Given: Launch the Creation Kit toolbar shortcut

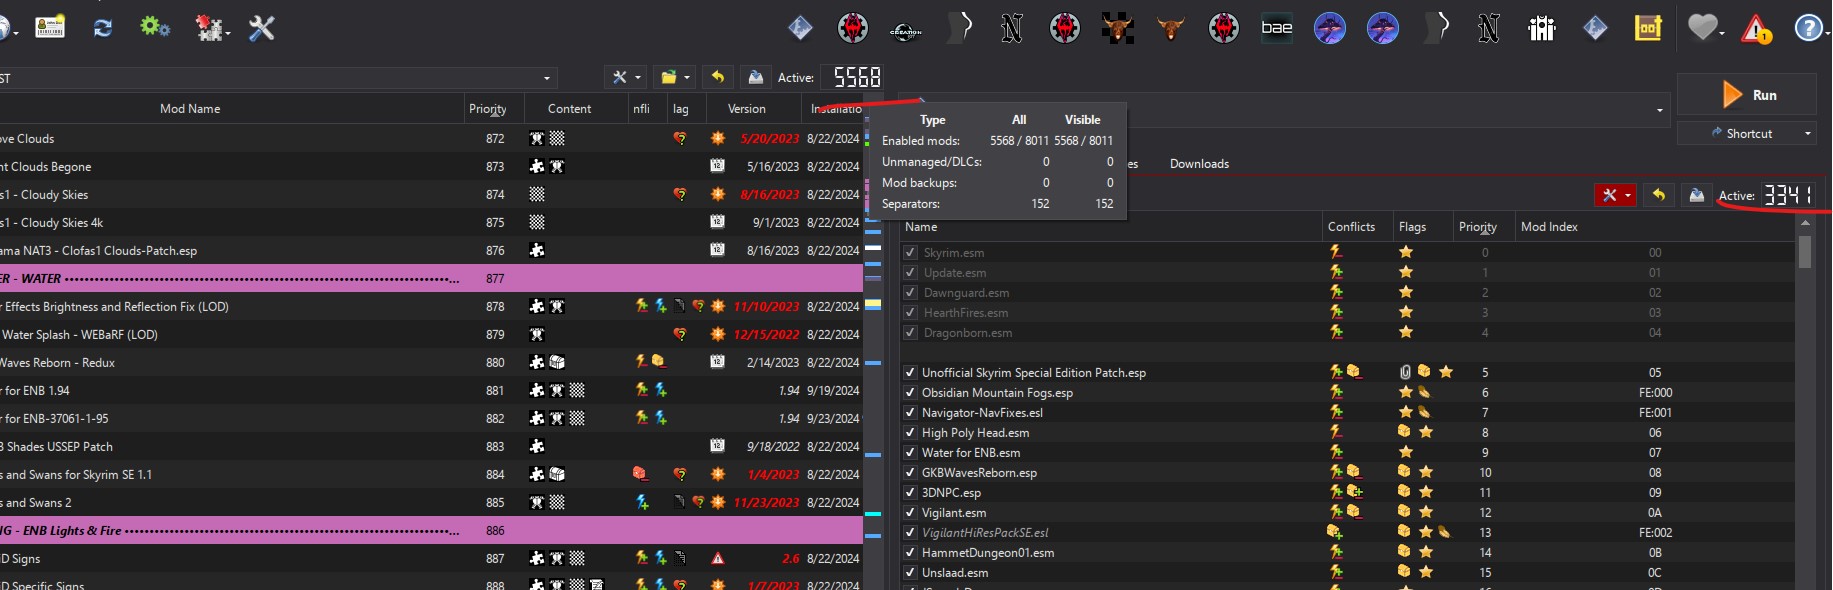Looking at the screenshot, I should (906, 29).
